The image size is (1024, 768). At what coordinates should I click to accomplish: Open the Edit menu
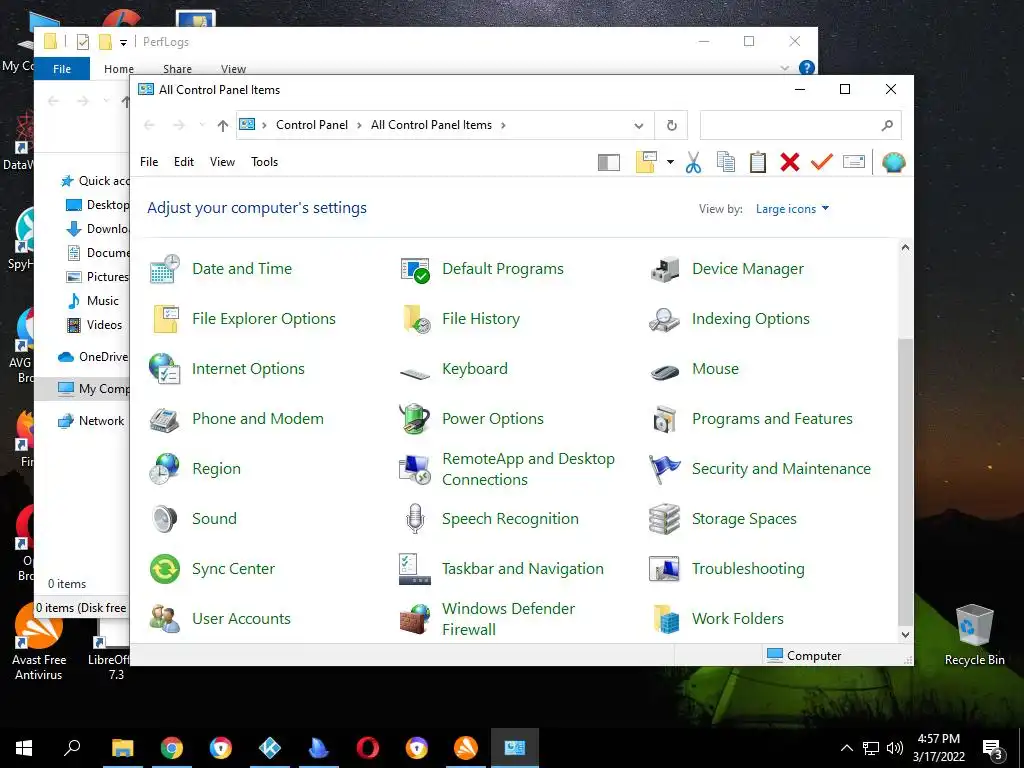coord(184,162)
